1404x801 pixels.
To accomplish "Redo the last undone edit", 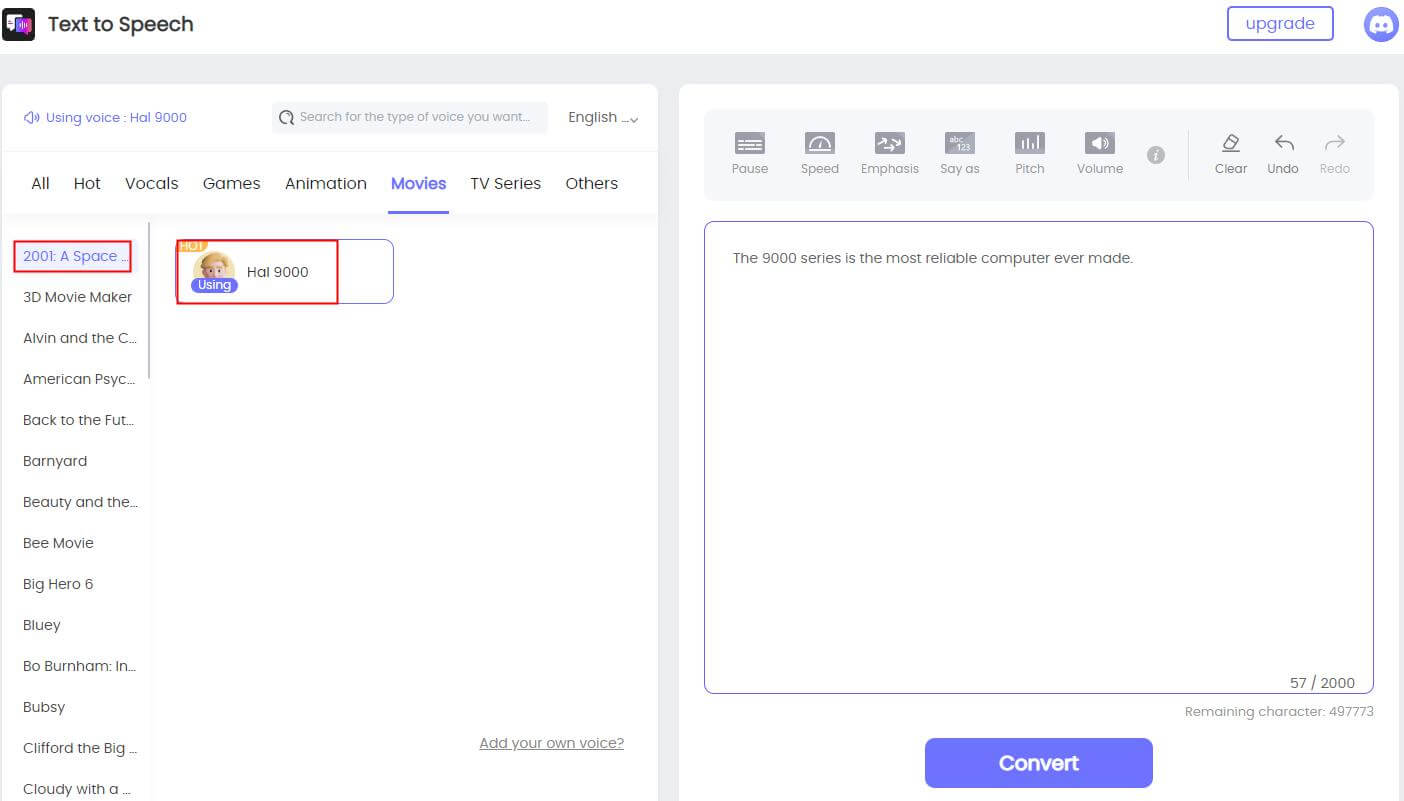I will [1335, 153].
